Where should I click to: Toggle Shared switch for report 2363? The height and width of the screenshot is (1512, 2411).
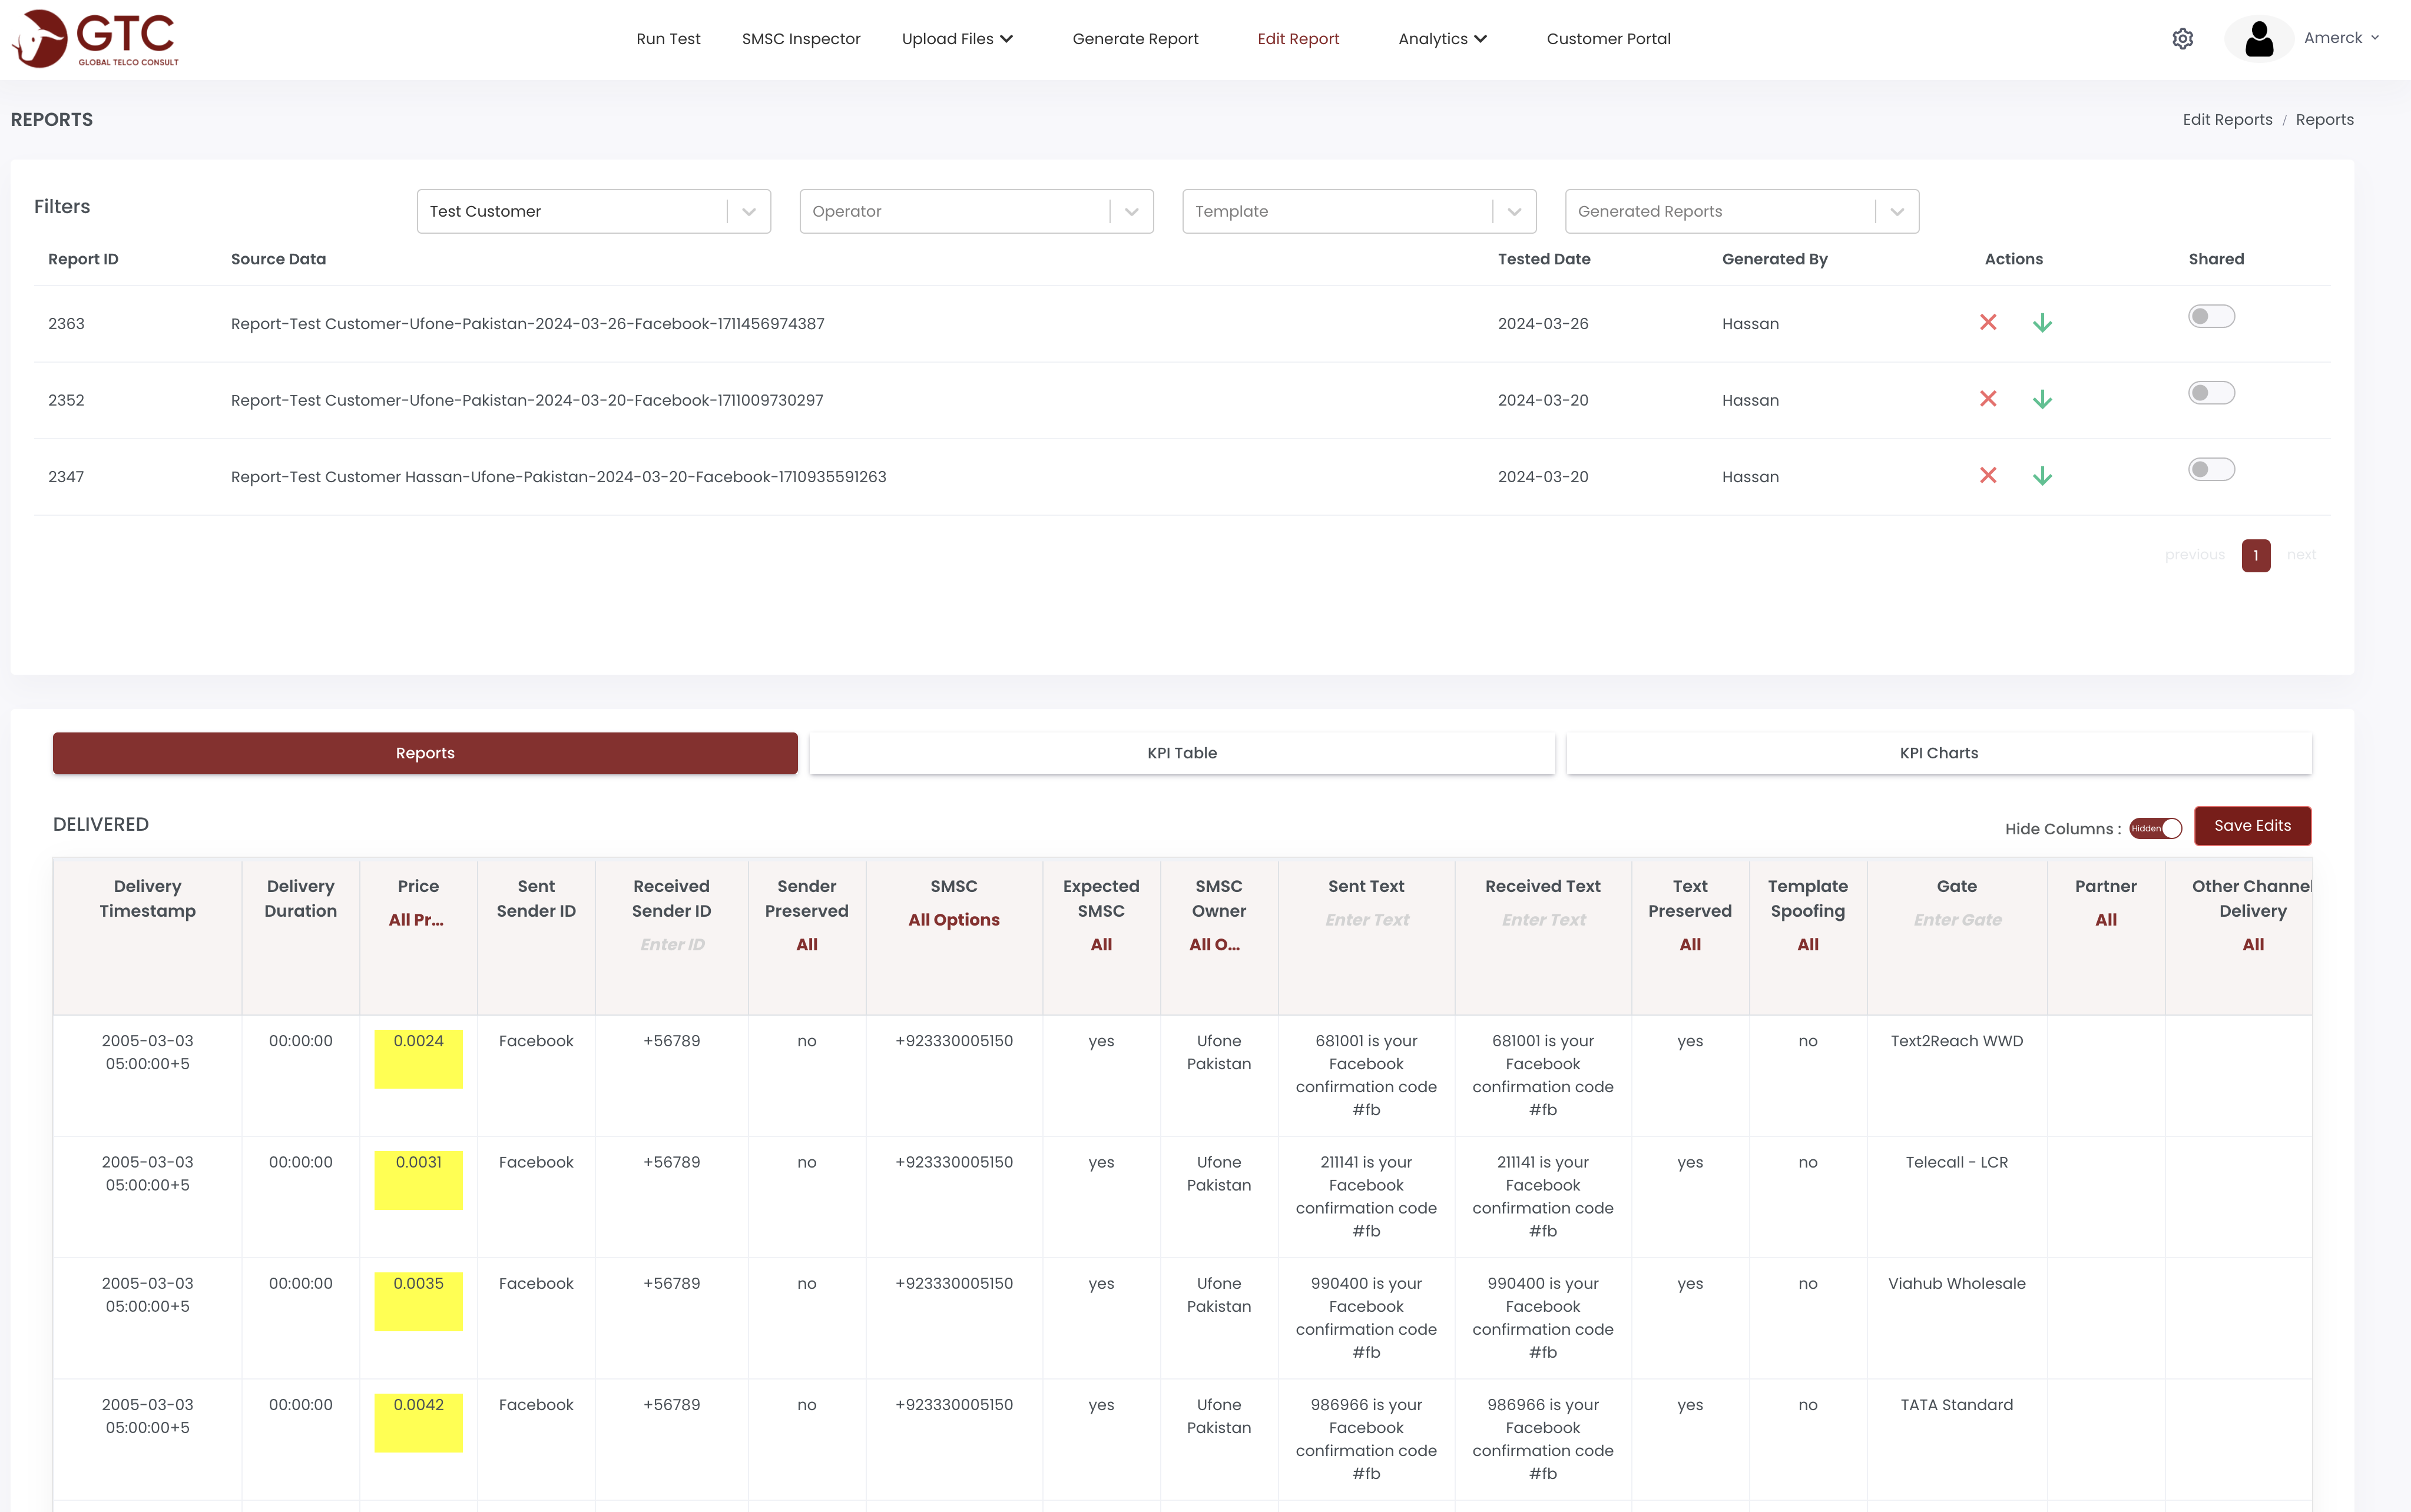pyautogui.click(x=2211, y=317)
